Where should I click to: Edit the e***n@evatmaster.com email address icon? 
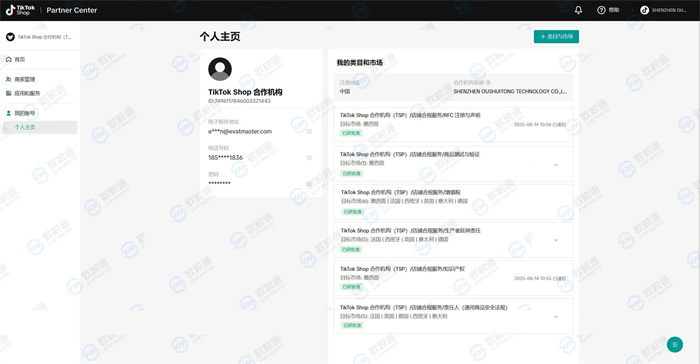click(x=309, y=131)
